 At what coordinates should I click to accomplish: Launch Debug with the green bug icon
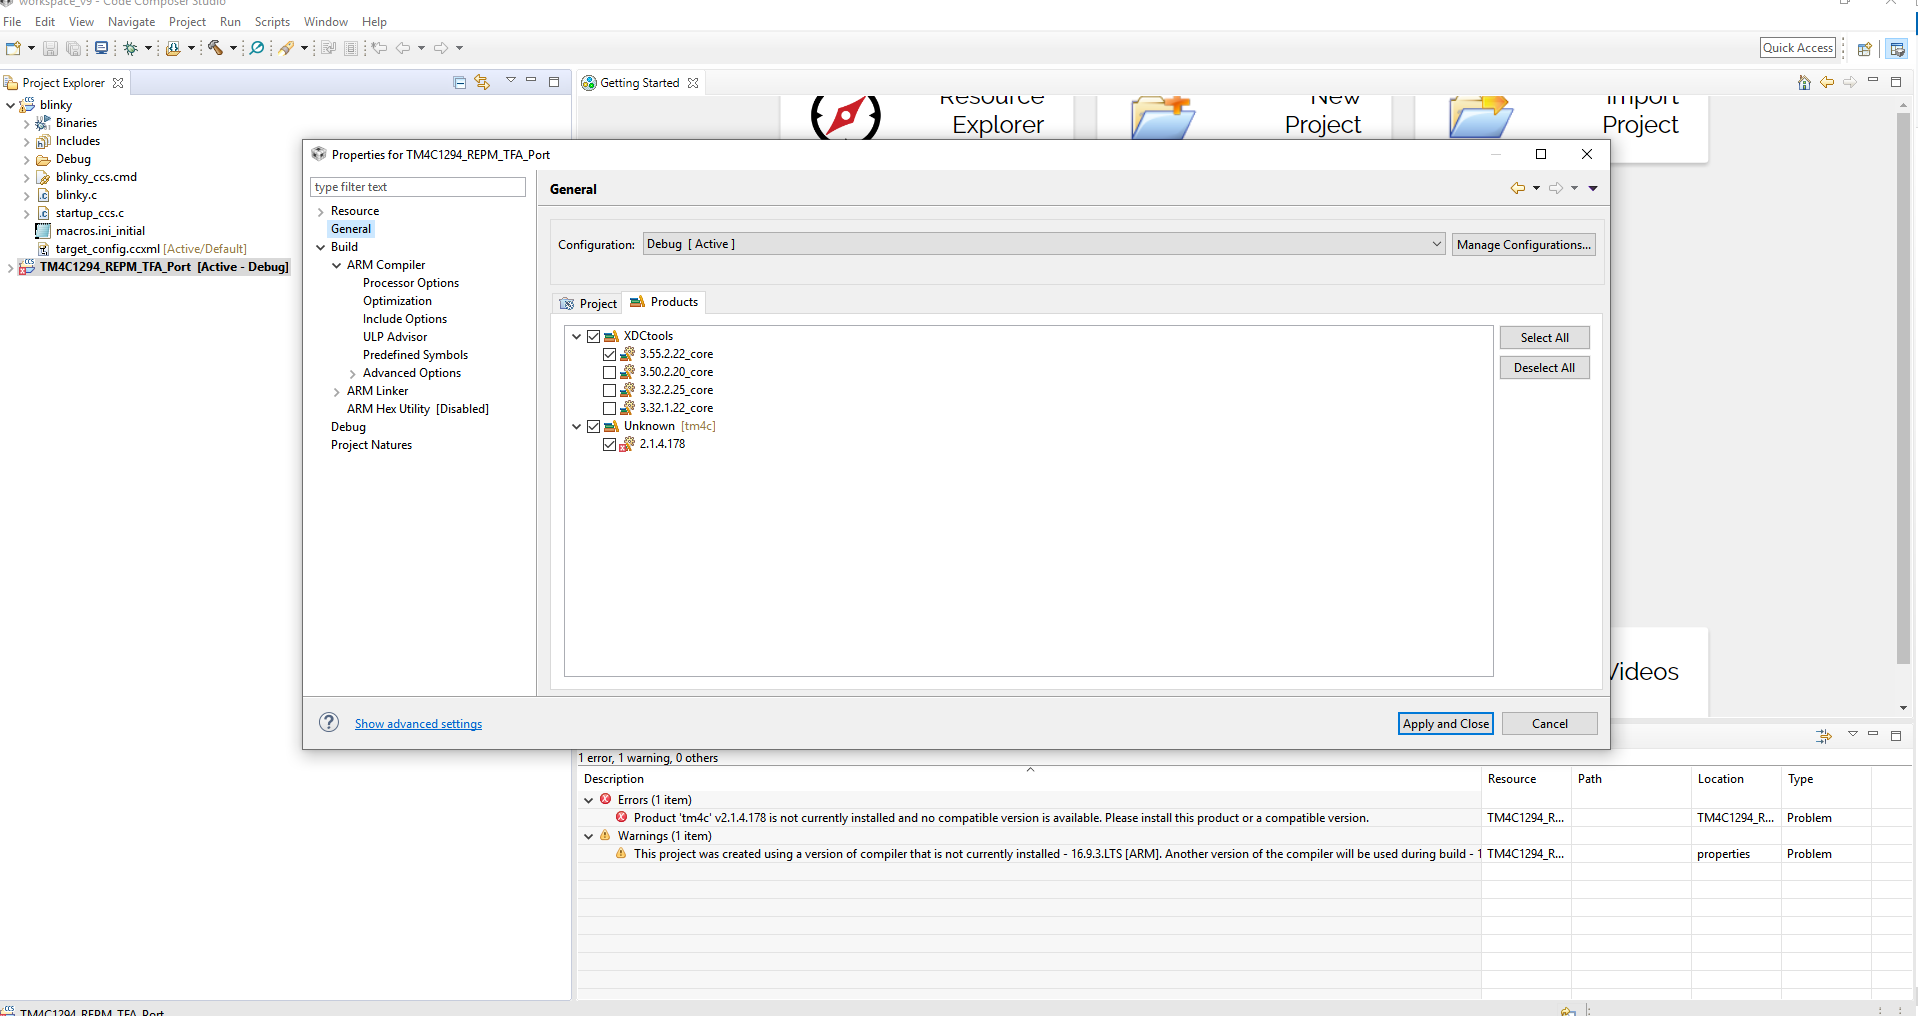click(x=130, y=48)
